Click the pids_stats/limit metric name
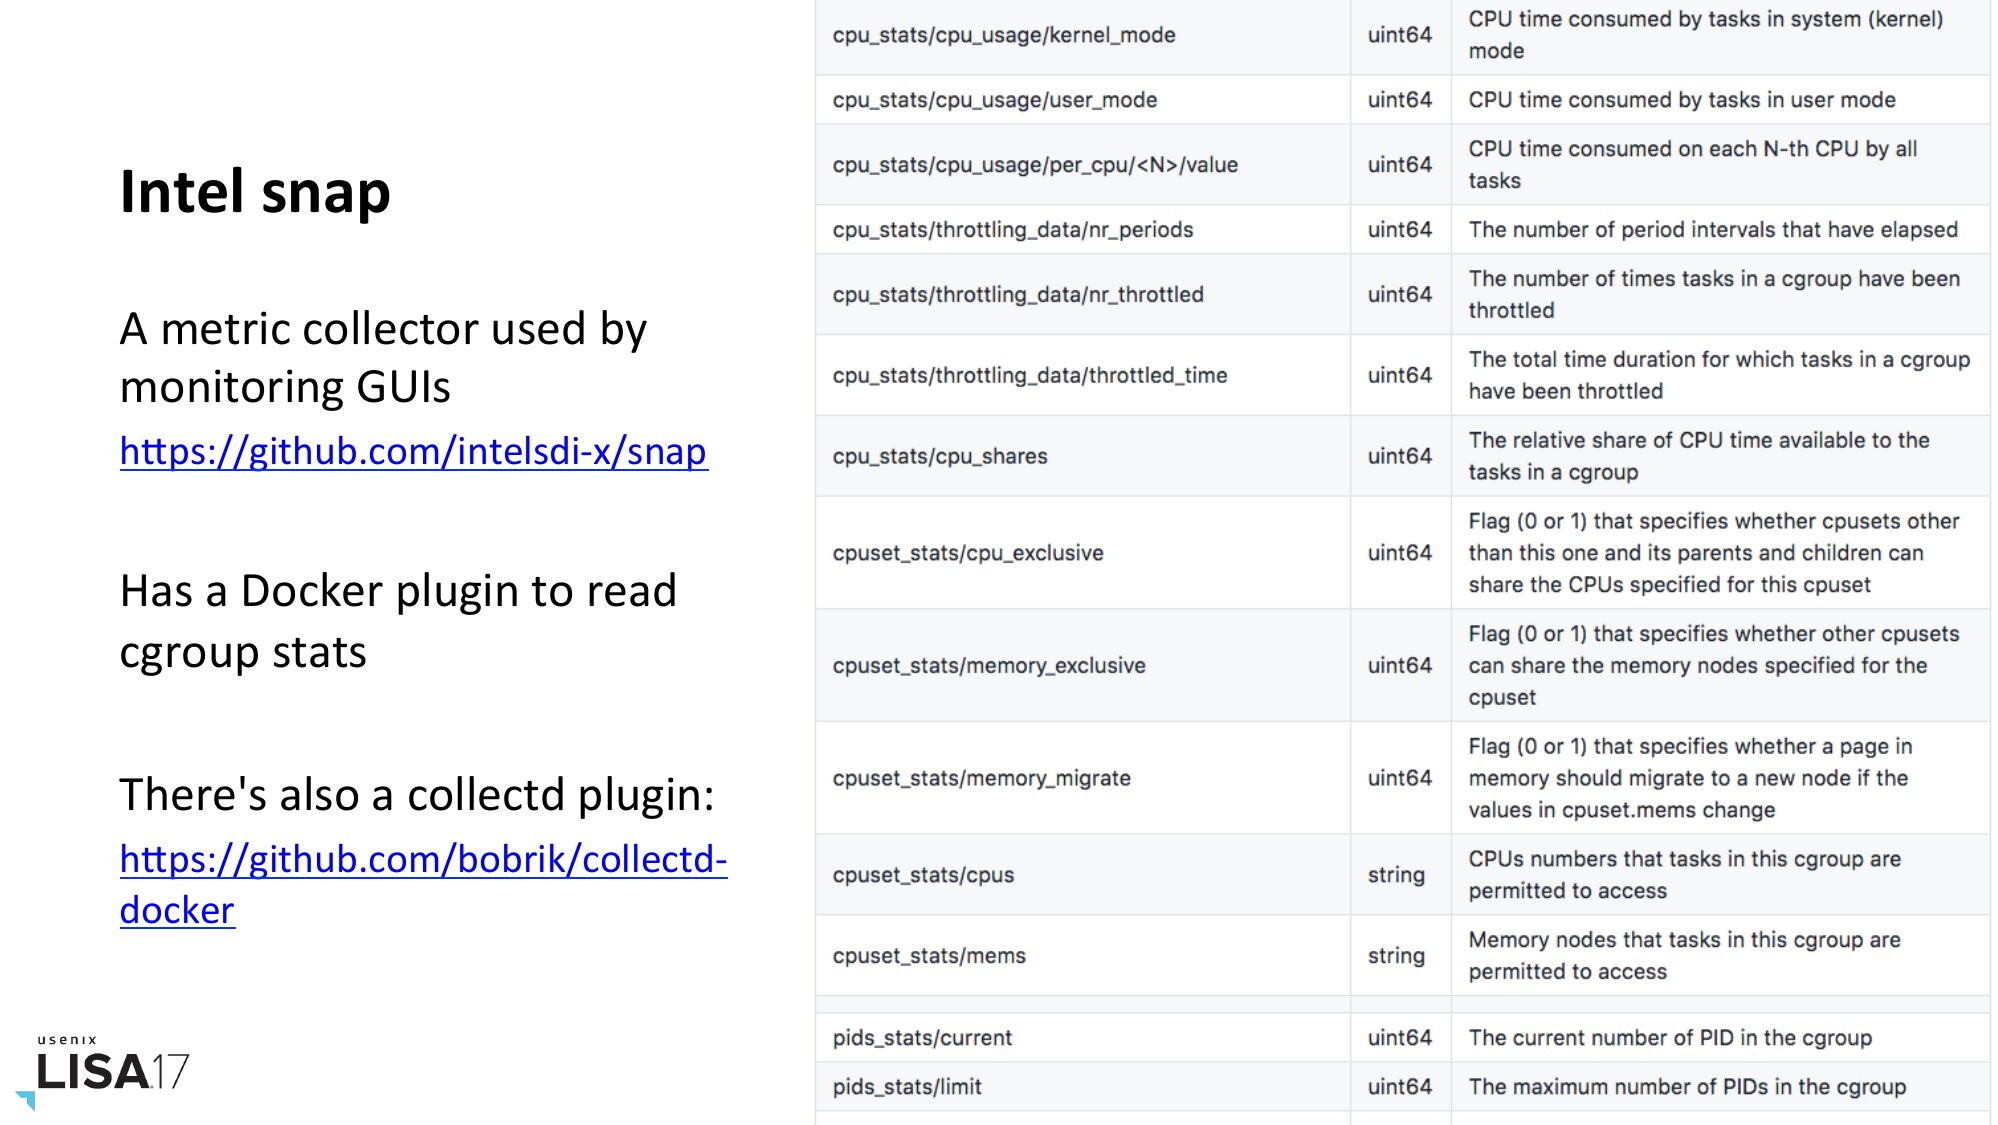This screenshot has width=1998, height=1125. (x=906, y=1087)
